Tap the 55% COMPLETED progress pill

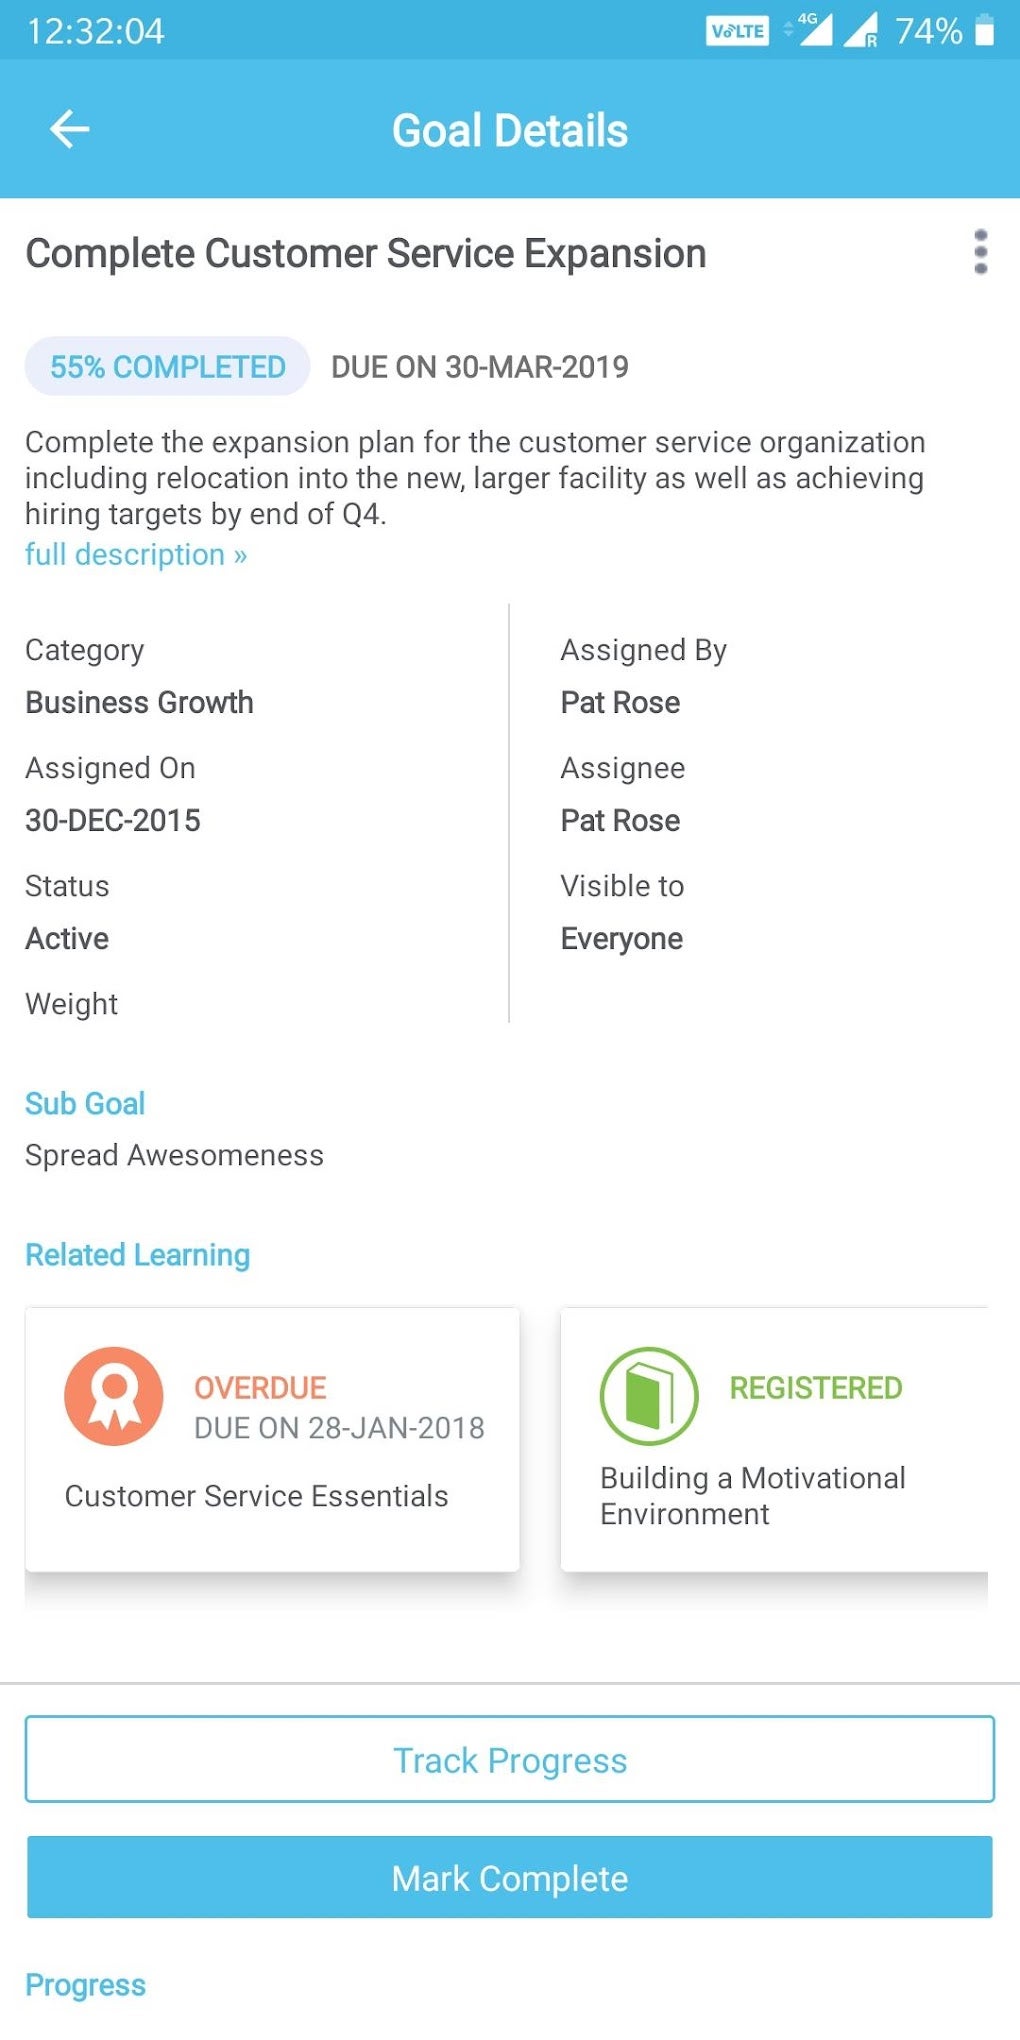[x=166, y=366]
